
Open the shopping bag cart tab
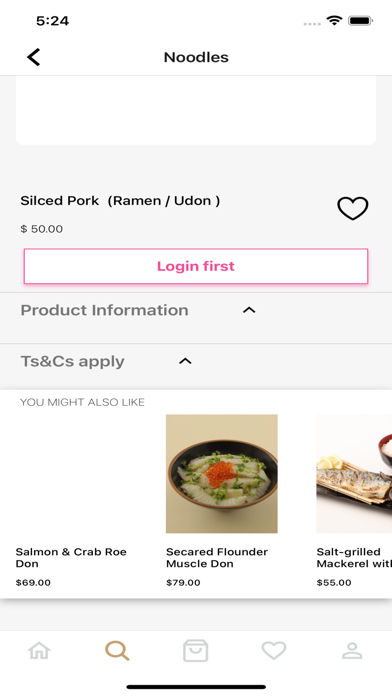coord(196,651)
